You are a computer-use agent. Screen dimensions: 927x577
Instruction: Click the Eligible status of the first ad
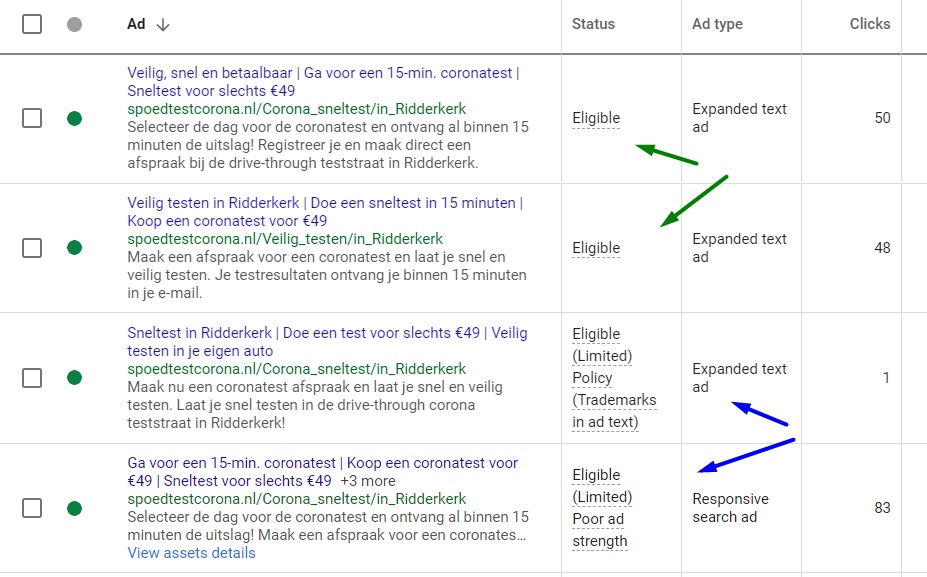point(596,118)
